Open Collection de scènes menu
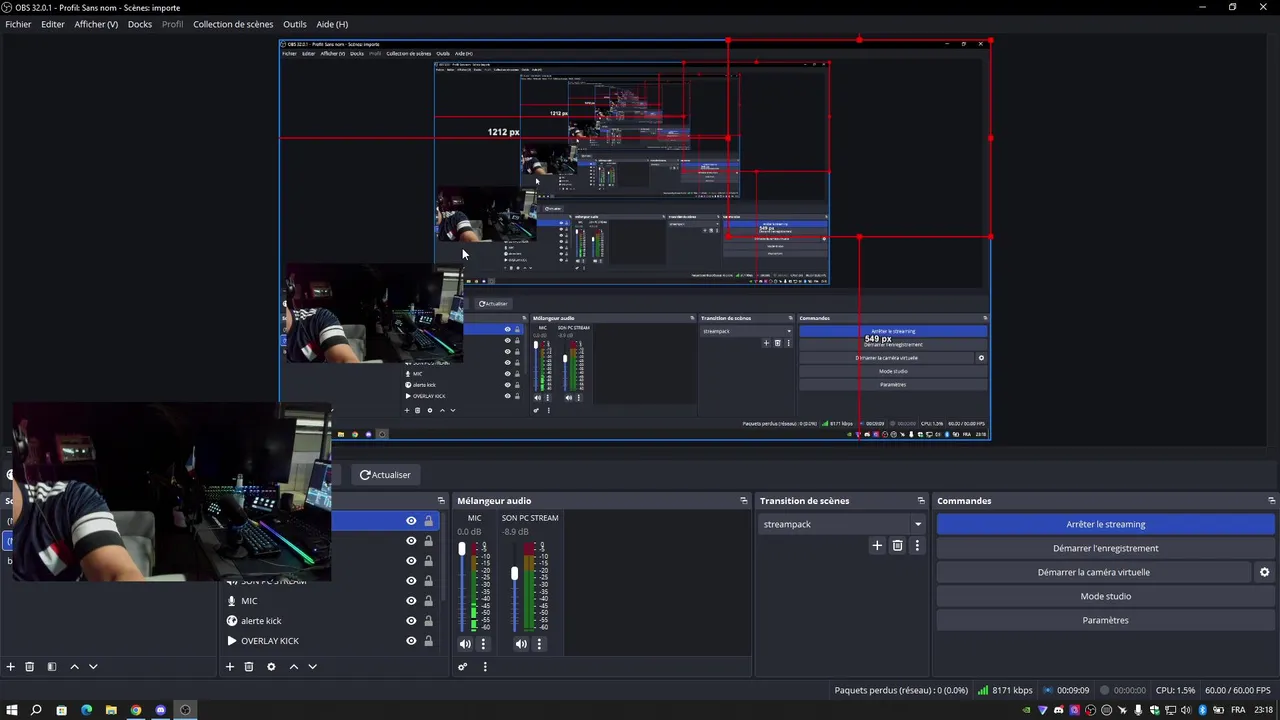The image size is (1280, 720). click(x=233, y=24)
